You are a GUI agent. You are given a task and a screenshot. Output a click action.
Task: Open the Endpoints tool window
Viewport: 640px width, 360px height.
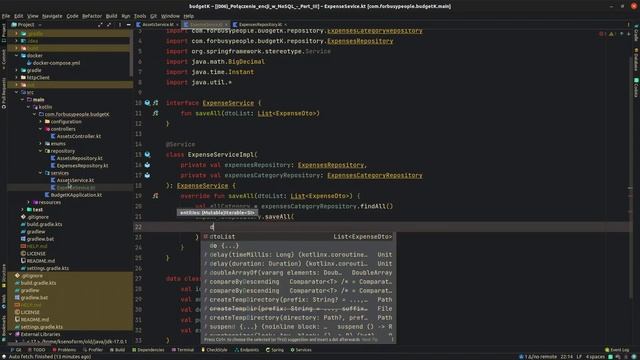(x=247, y=350)
